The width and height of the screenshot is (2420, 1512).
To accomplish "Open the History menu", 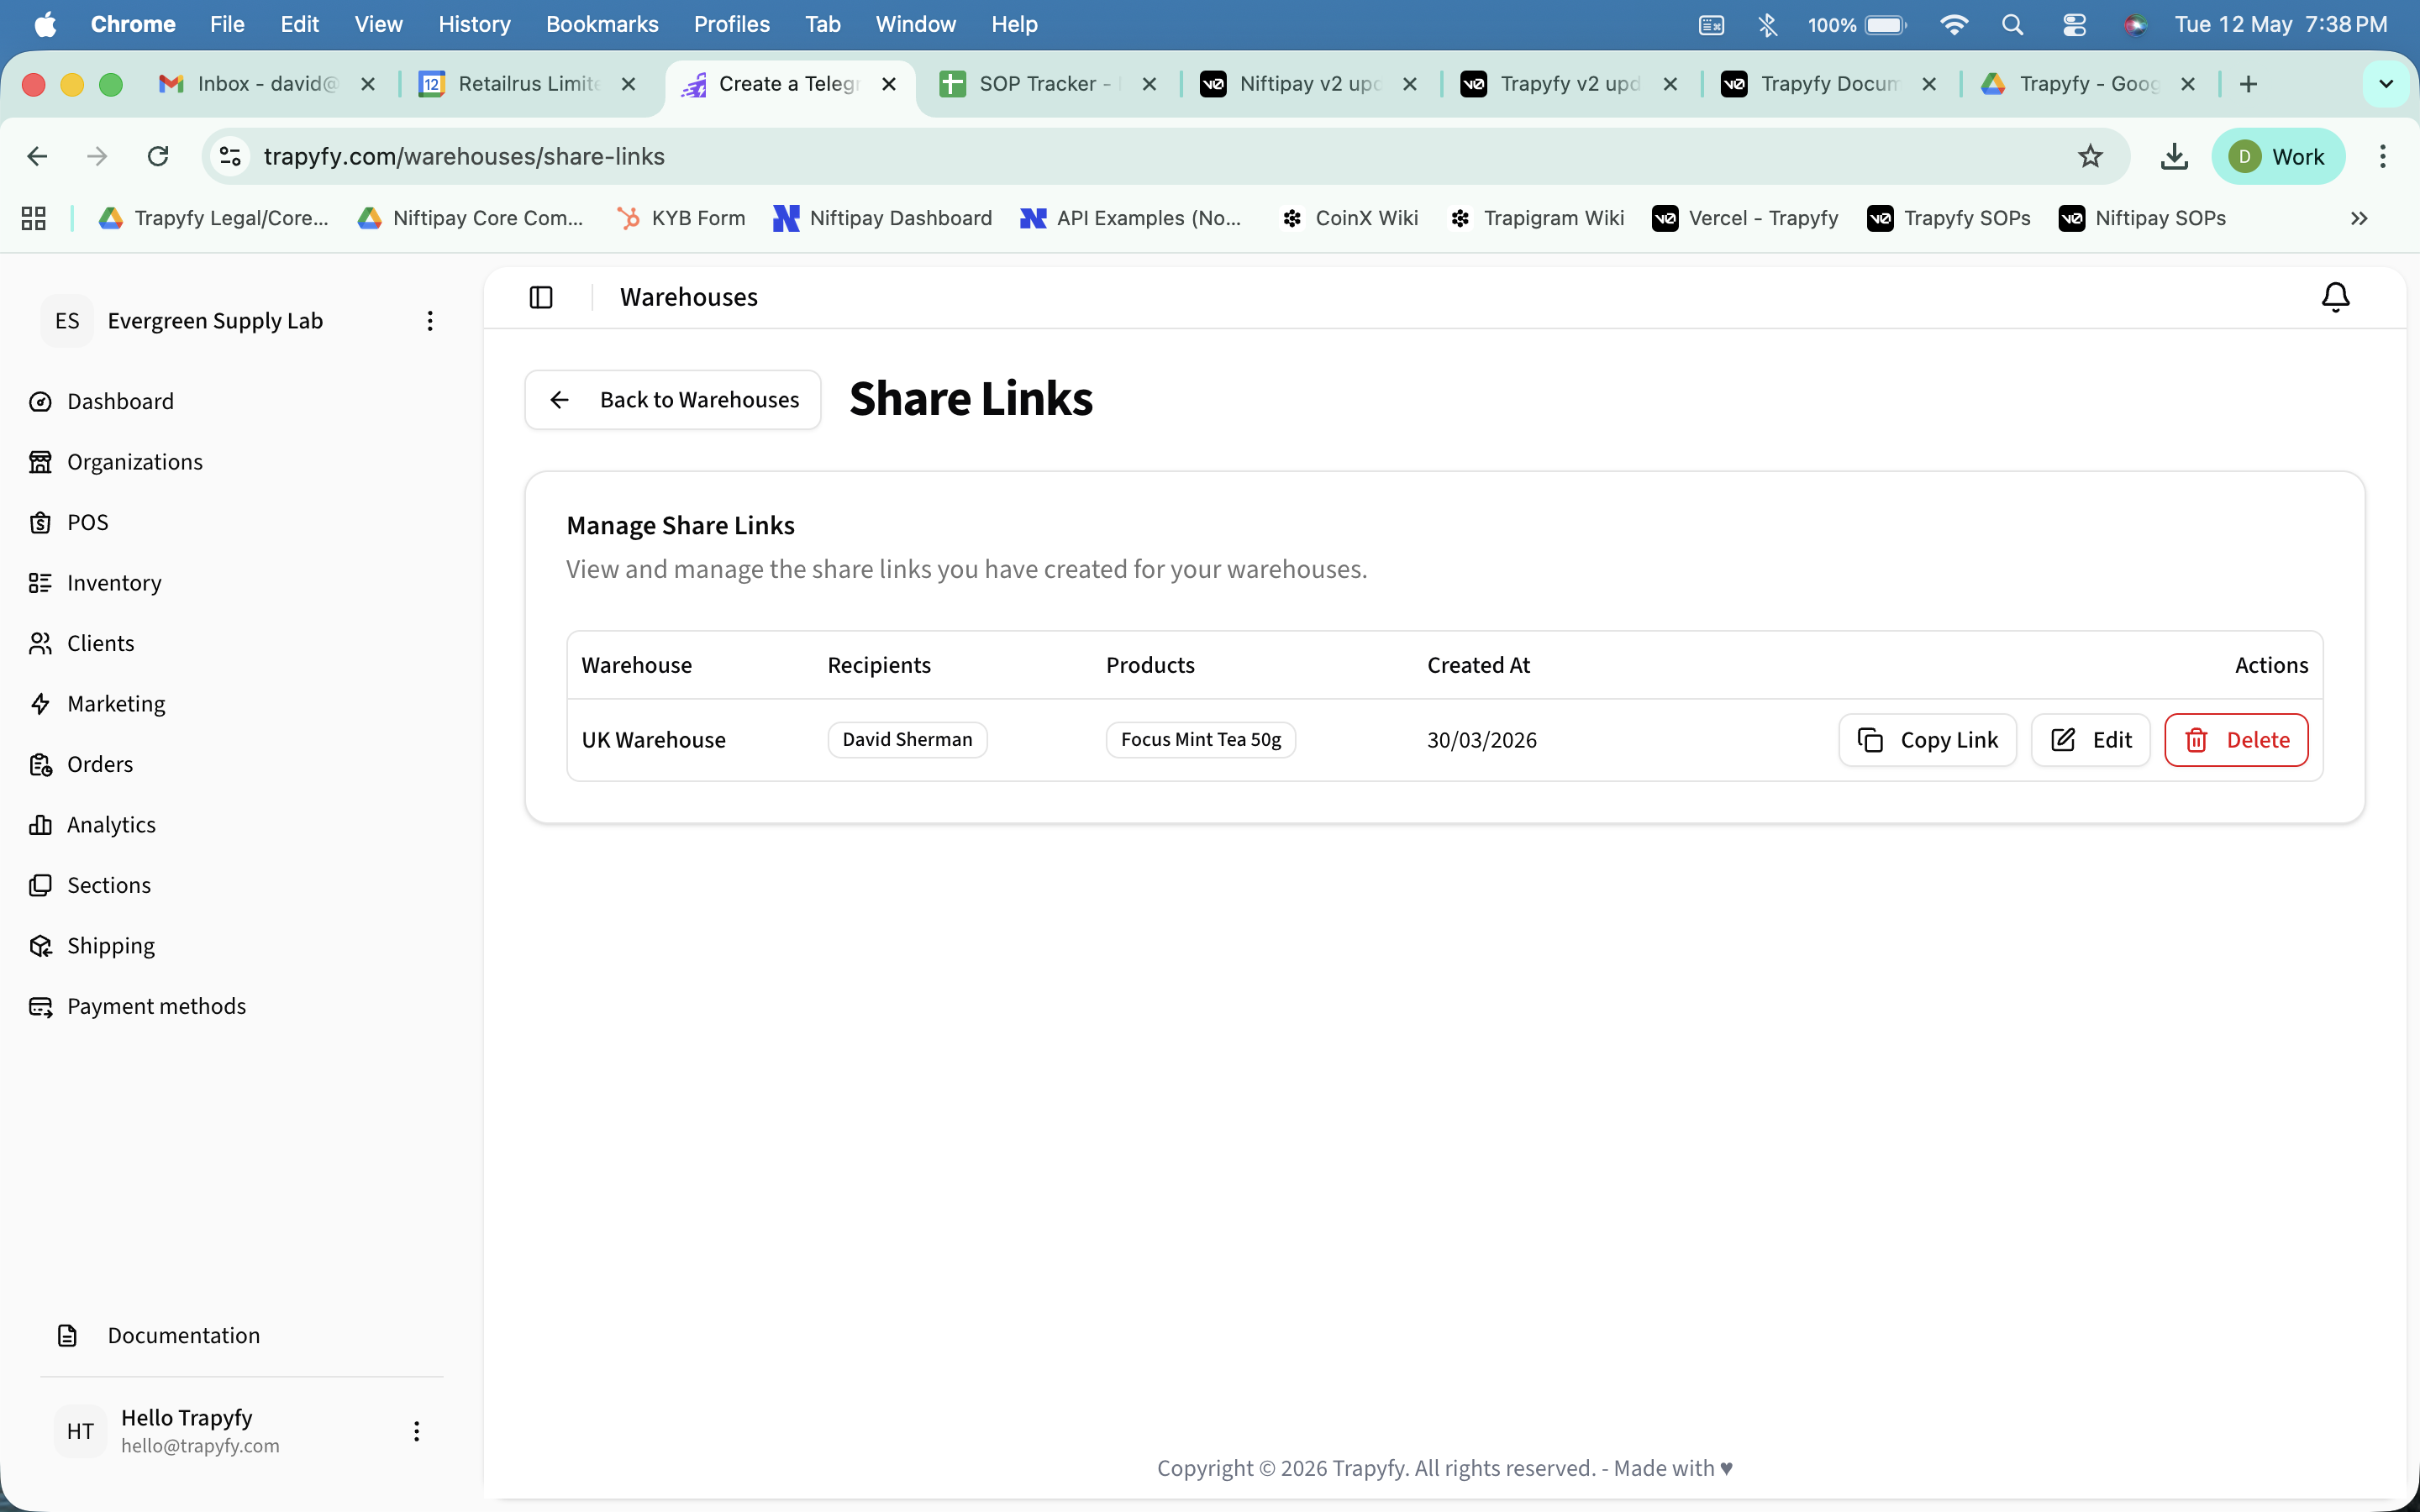I will pos(474,24).
